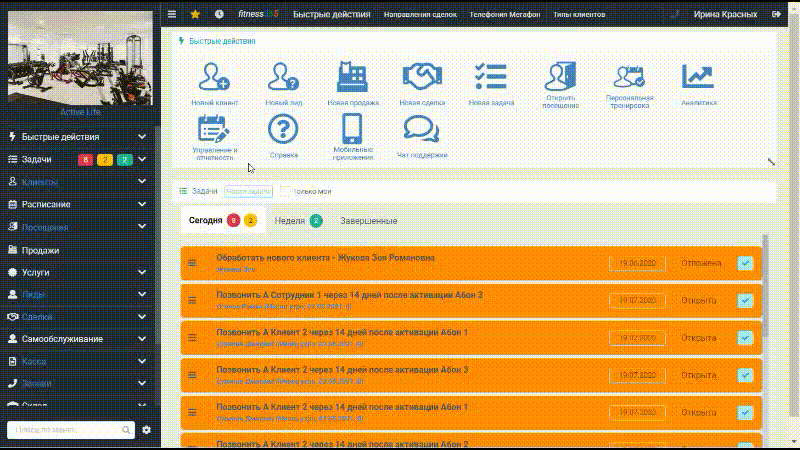Click the Новый клиент icon

[x=214, y=77]
